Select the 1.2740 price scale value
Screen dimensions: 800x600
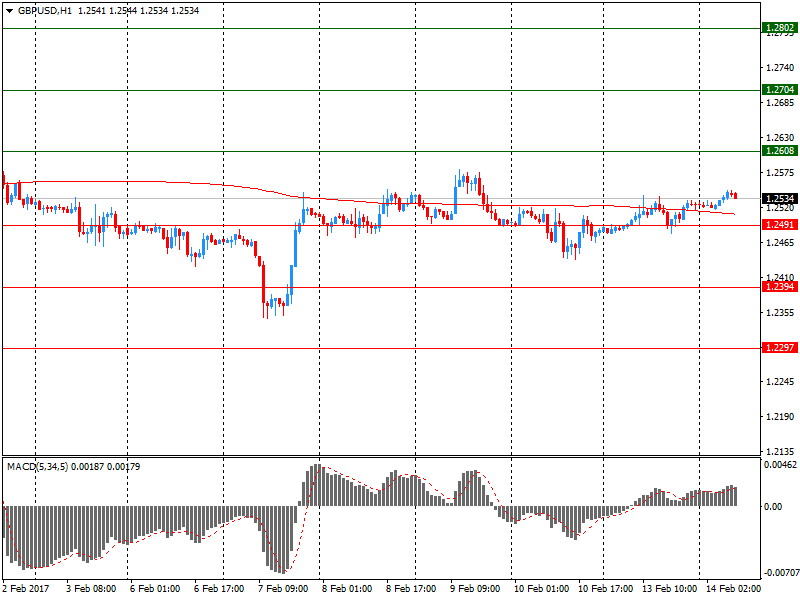click(x=780, y=68)
